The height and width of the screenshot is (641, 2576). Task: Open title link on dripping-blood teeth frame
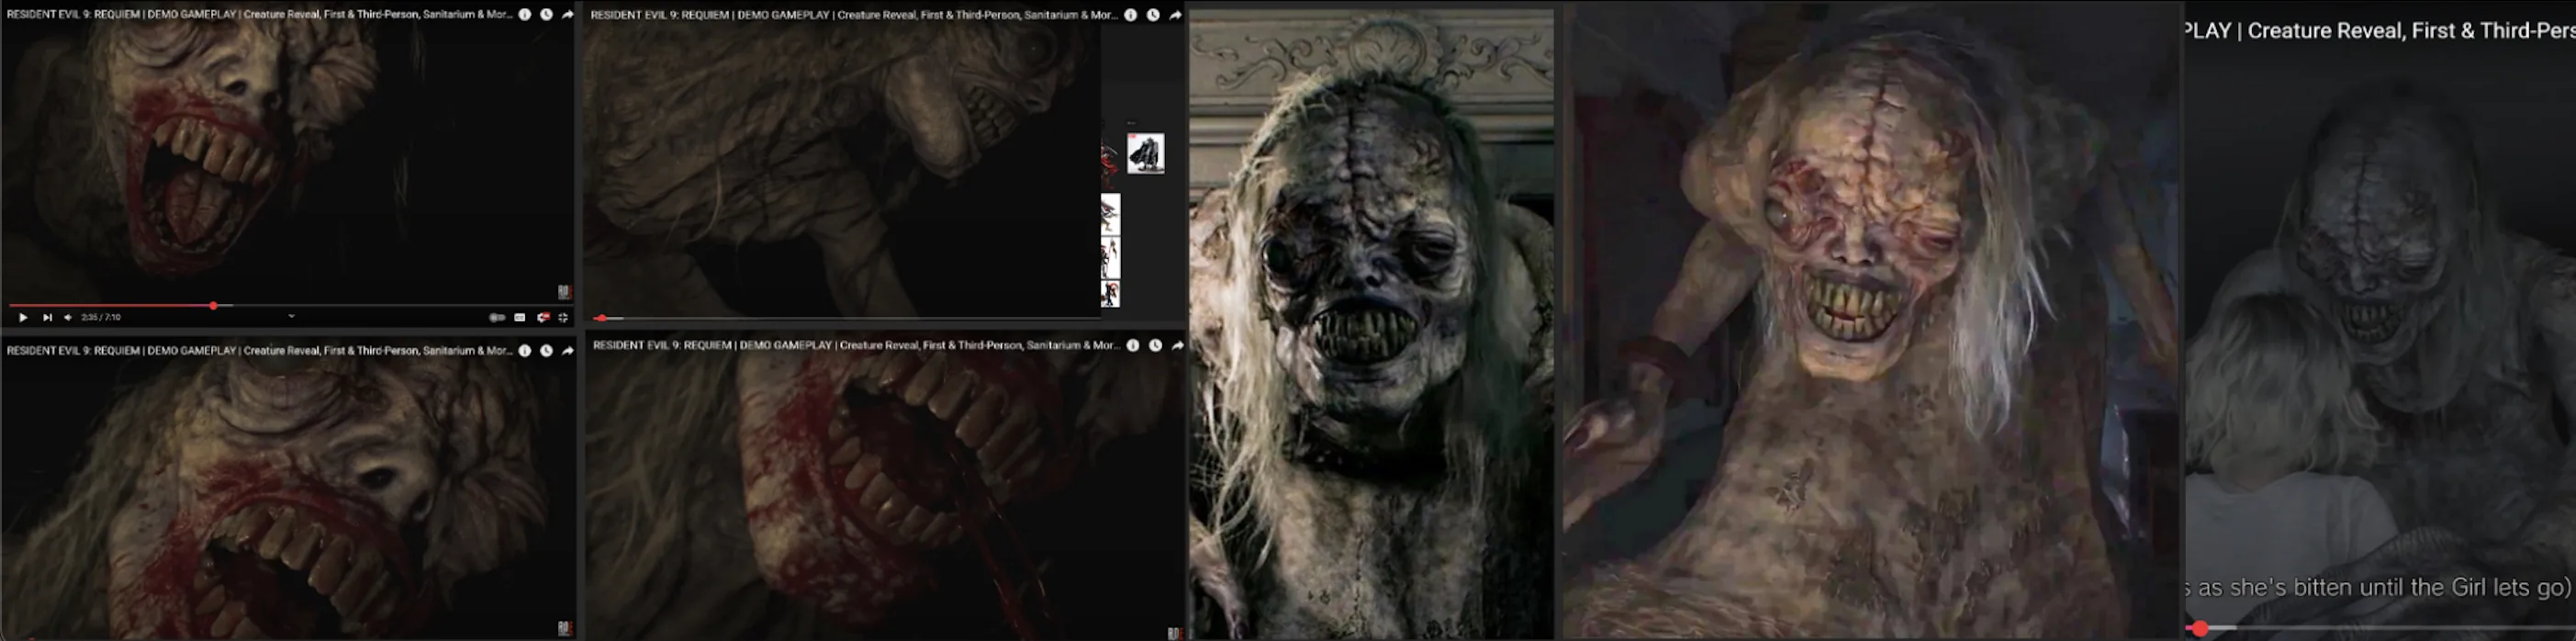pos(856,345)
